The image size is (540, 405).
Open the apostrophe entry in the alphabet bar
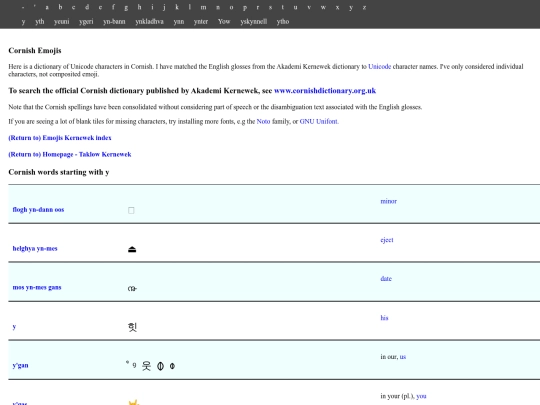tap(34, 6)
